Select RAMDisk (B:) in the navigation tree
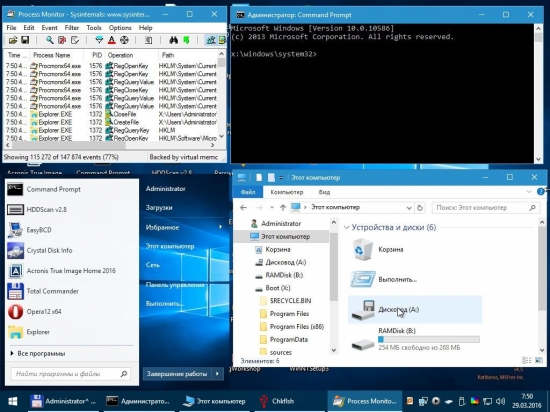The image size is (550, 412). point(284,275)
